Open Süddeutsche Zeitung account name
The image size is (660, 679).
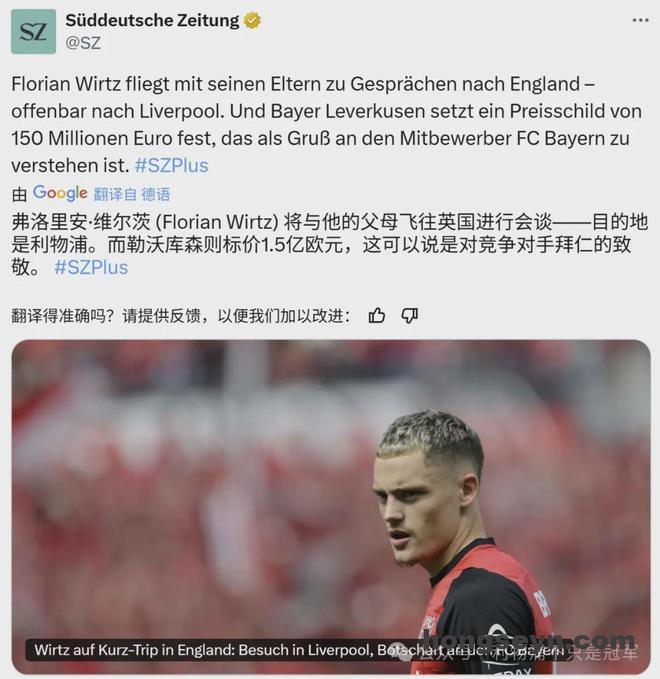click(152, 20)
